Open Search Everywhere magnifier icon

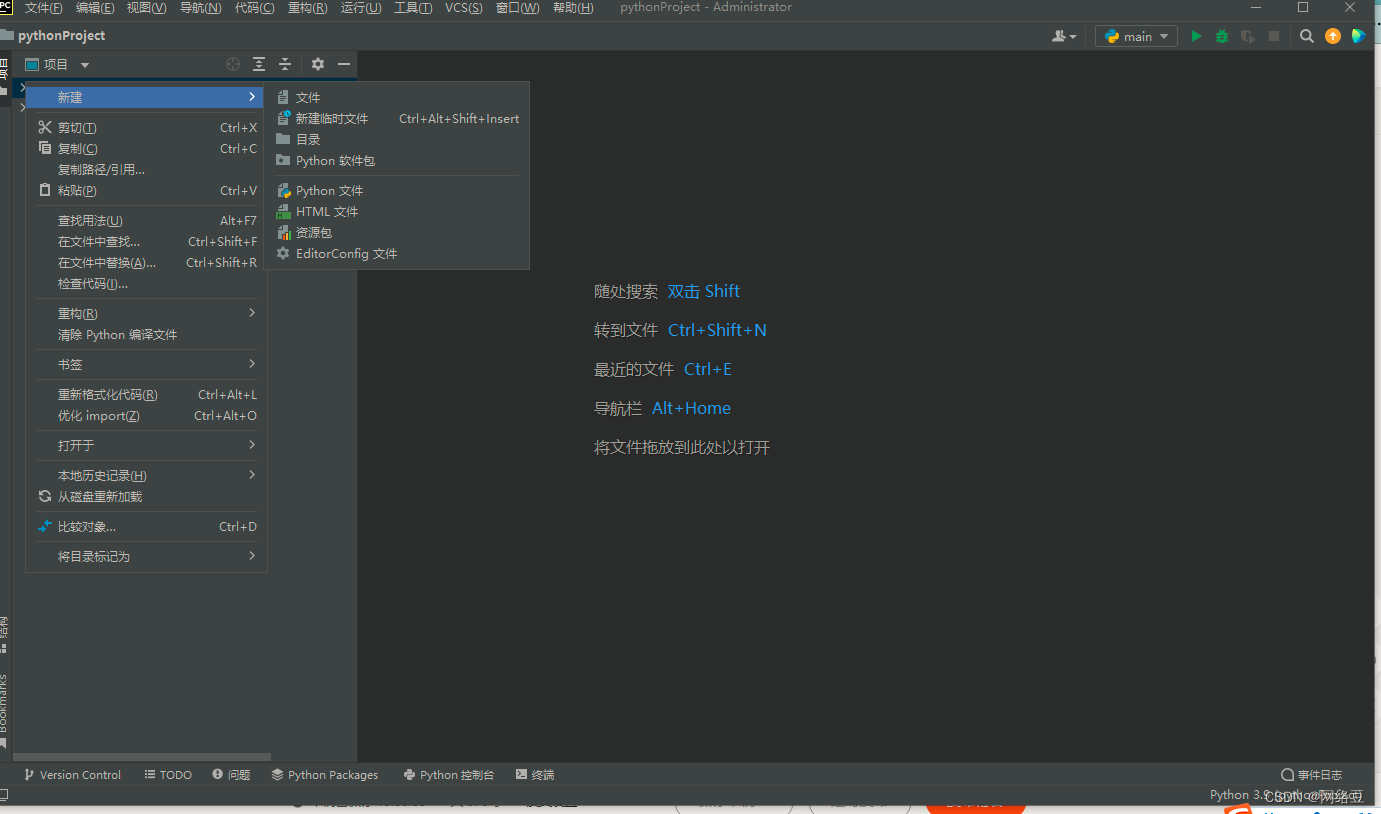tap(1307, 36)
